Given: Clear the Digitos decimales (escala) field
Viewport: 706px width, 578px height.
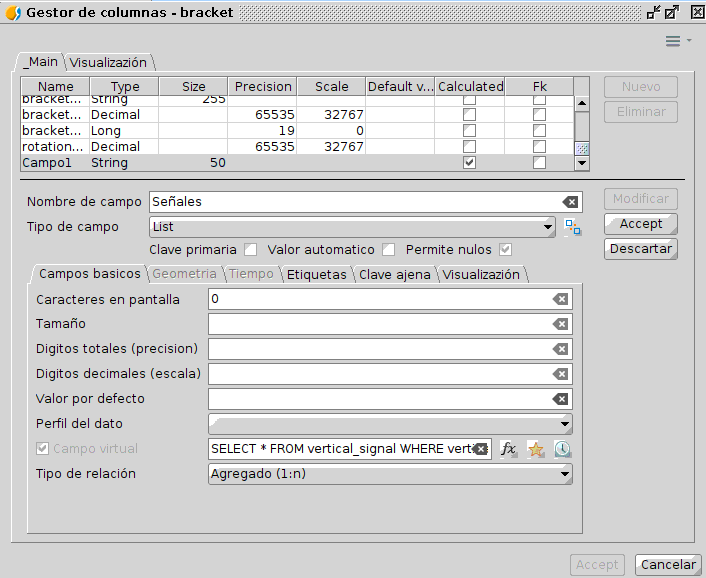Looking at the screenshot, I should 561,374.
